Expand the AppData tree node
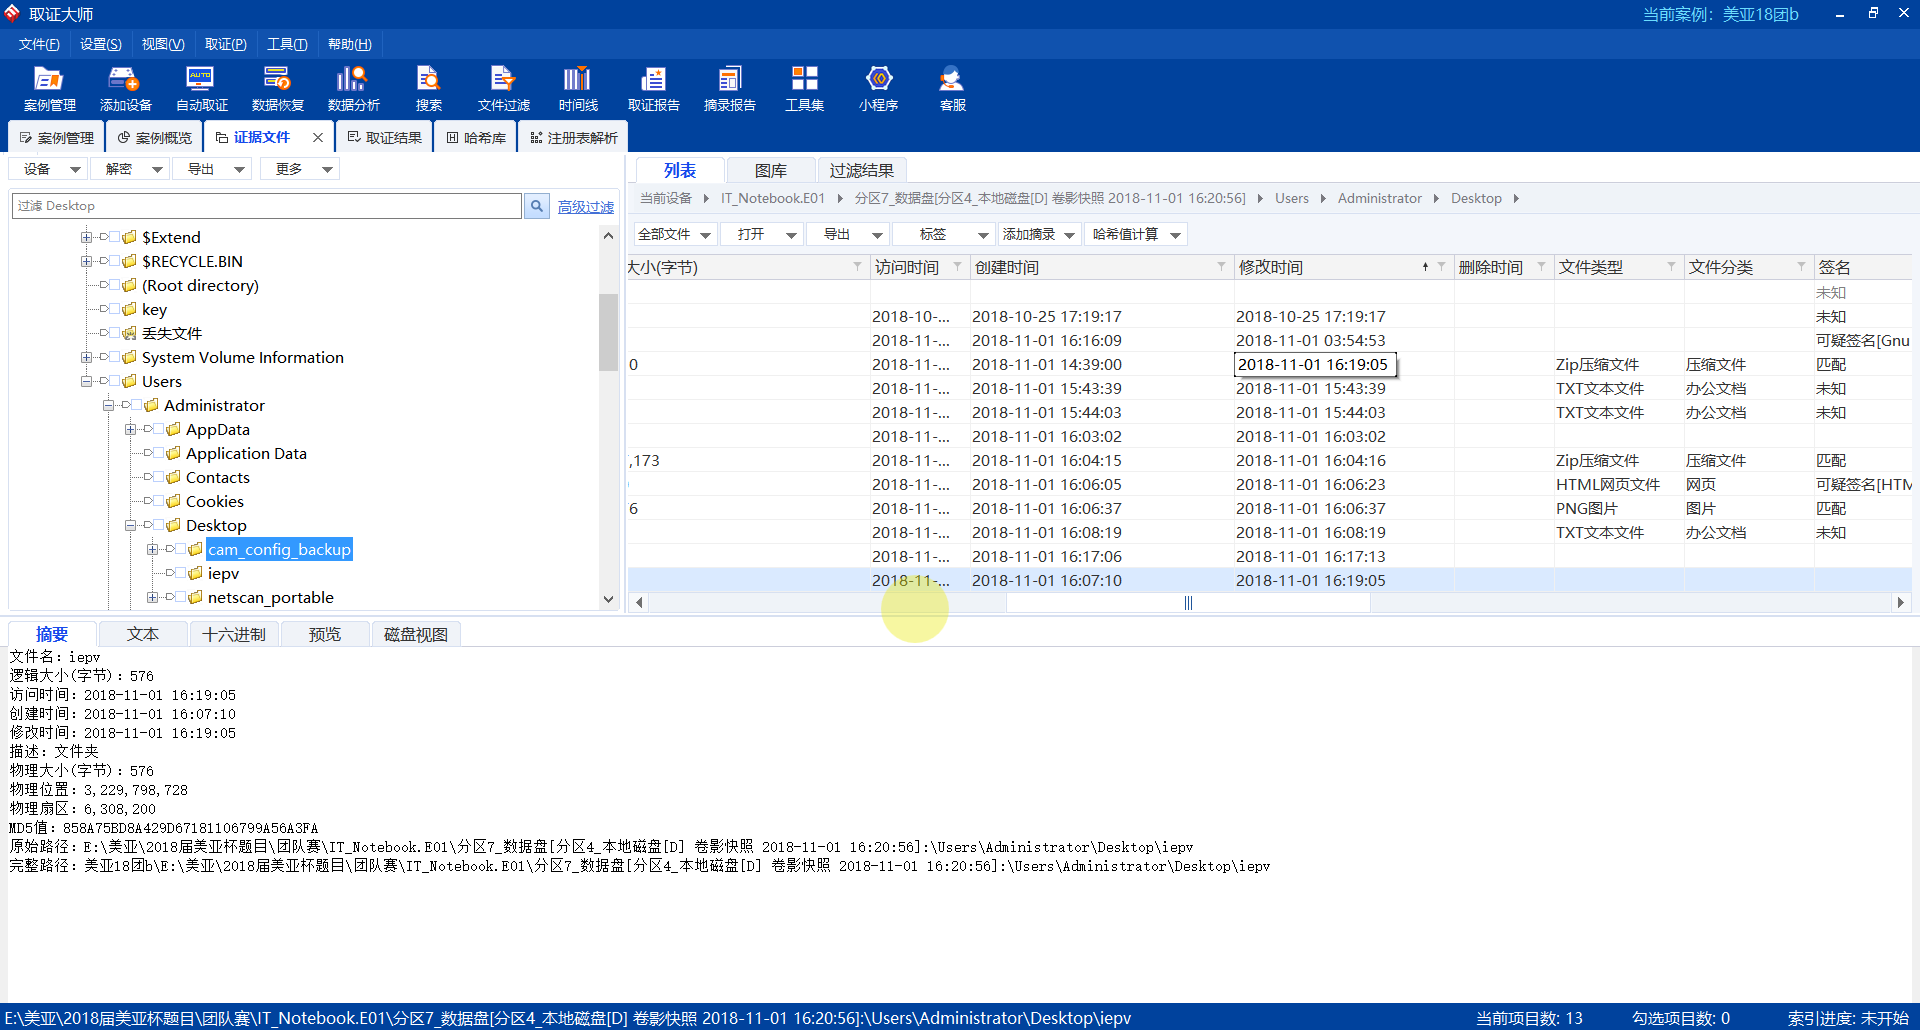1920x1030 pixels. click(130, 429)
